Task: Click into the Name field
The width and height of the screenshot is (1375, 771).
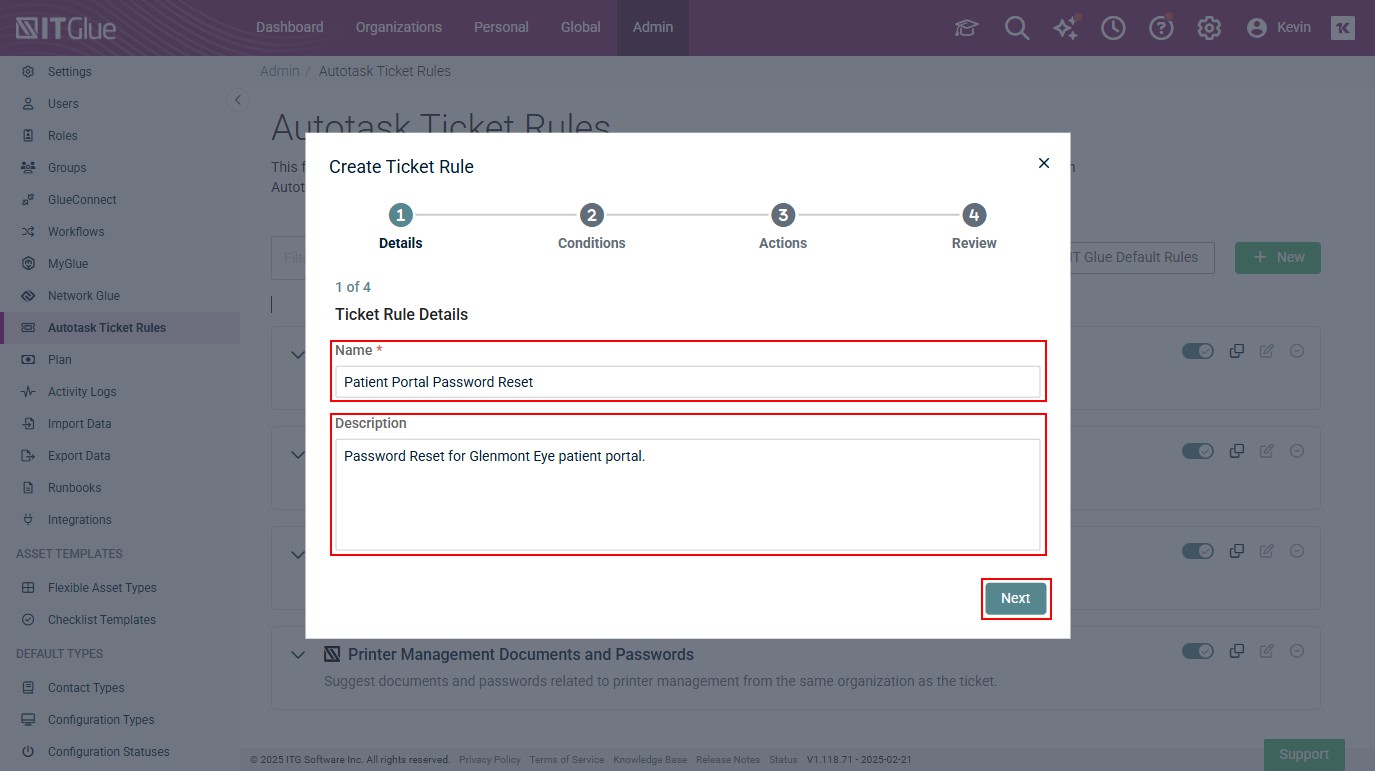Action: pyautogui.click(x=688, y=382)
